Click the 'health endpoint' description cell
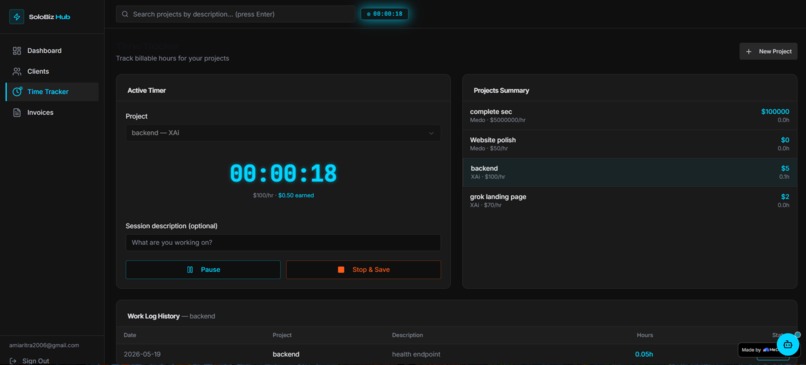Screen dimensions: 806x365 coord(416,354)
